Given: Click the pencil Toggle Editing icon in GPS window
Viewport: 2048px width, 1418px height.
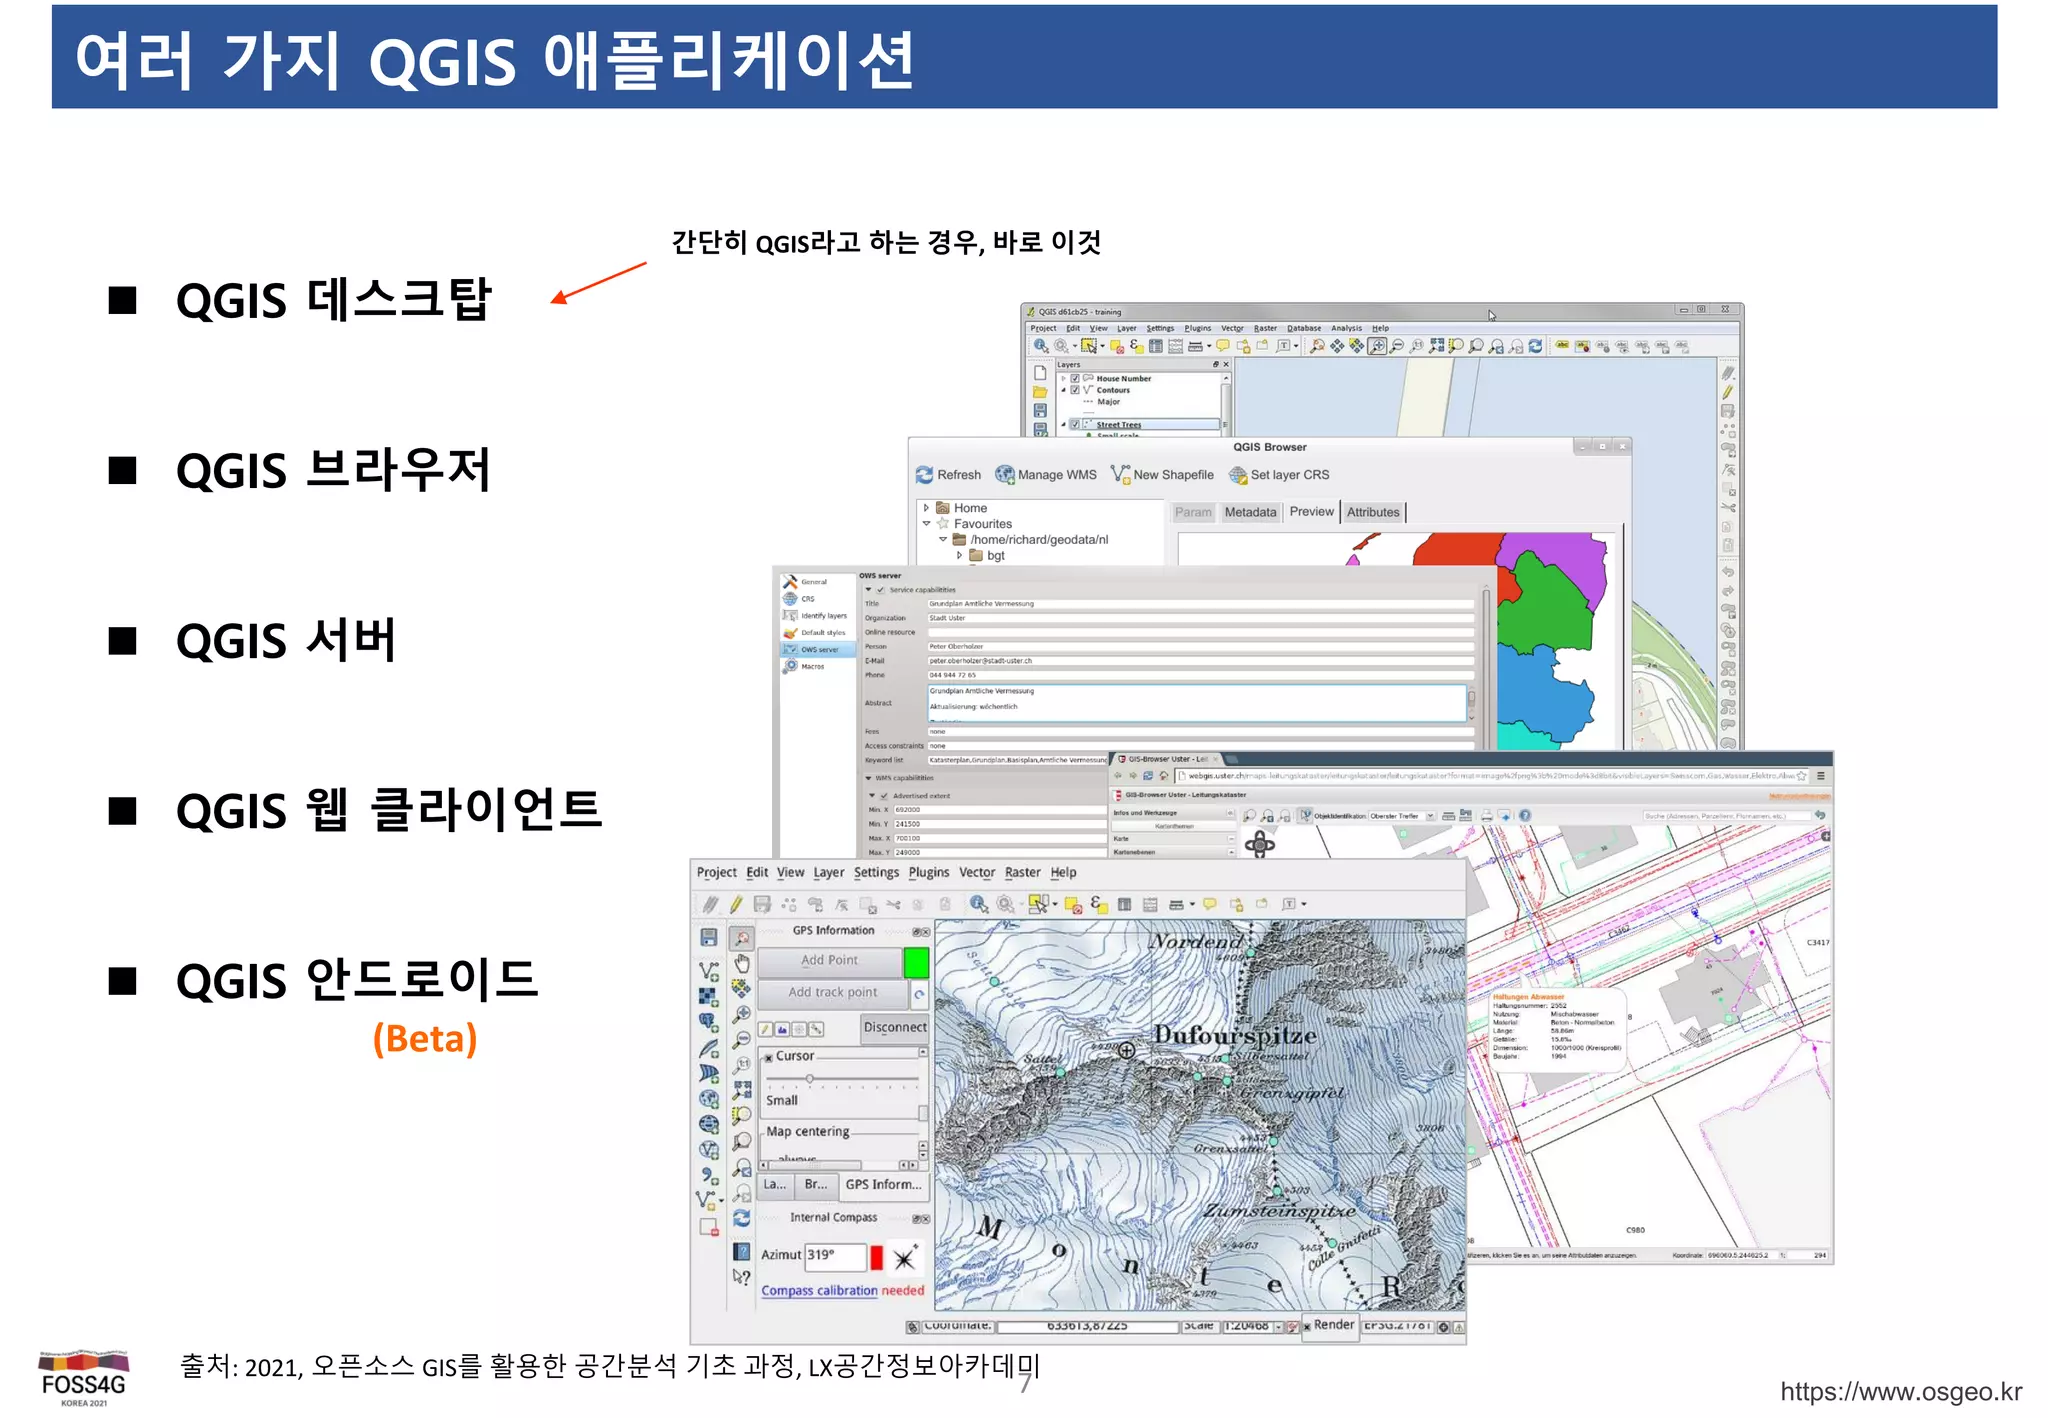Looking at the screenshot, I should pos(736,904).
